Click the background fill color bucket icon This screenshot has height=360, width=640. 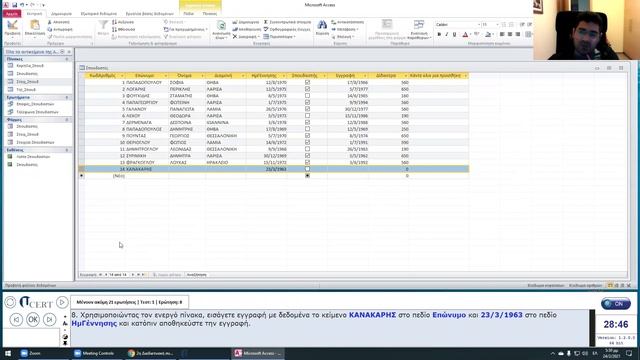[x=488, y=35]
